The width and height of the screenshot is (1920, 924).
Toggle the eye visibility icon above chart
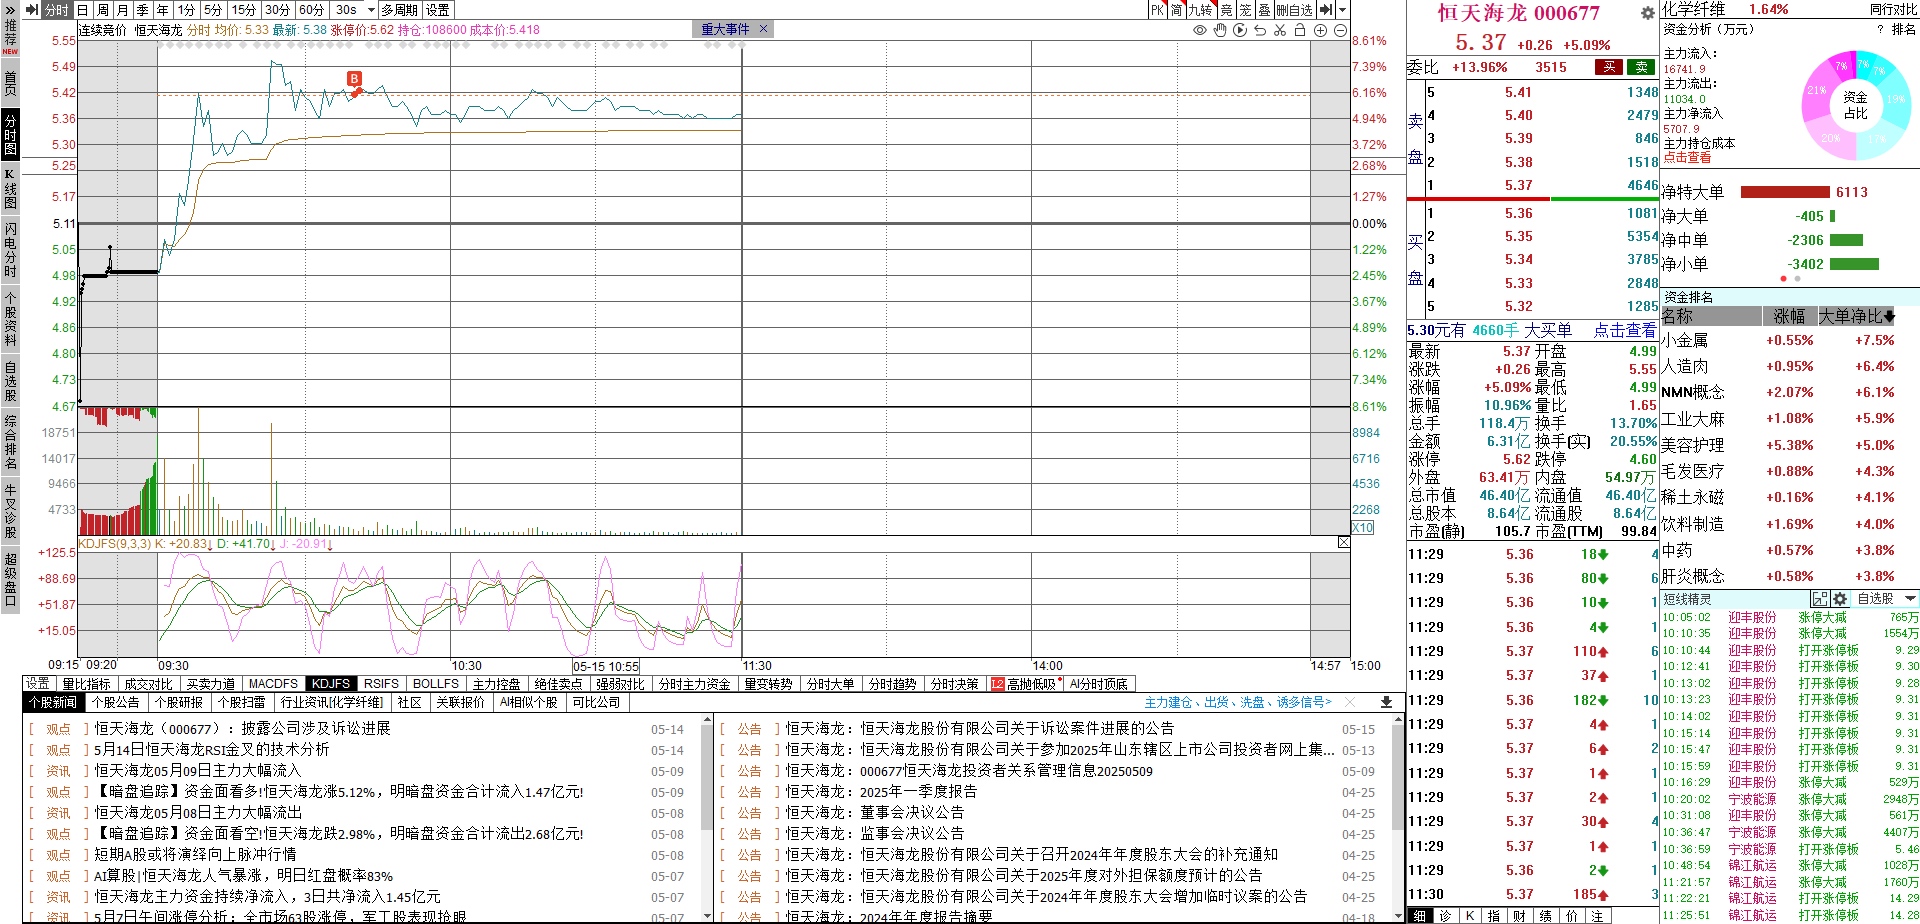click(x=1200, y=30)
